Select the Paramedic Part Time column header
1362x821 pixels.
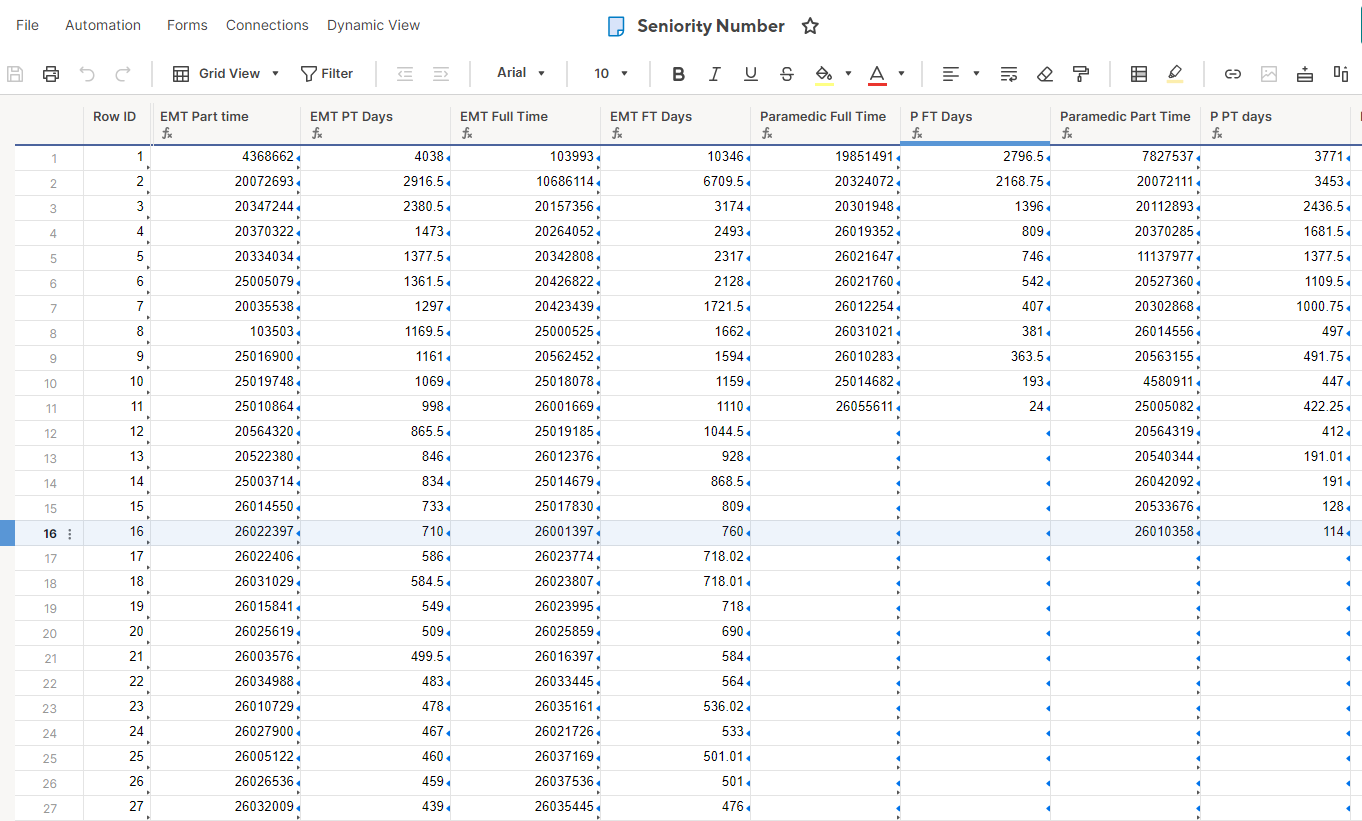click(1126, 123)
